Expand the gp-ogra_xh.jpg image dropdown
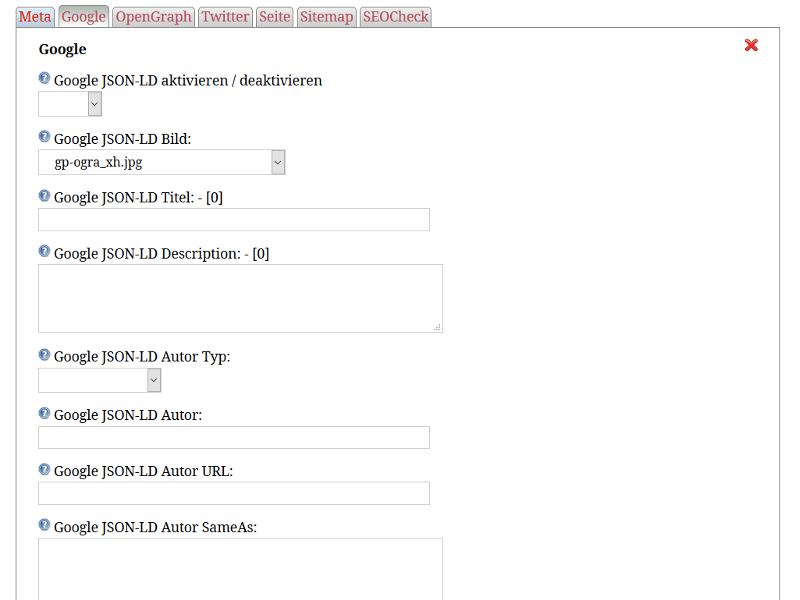This screenshot has width=800, height=600. 162,162
